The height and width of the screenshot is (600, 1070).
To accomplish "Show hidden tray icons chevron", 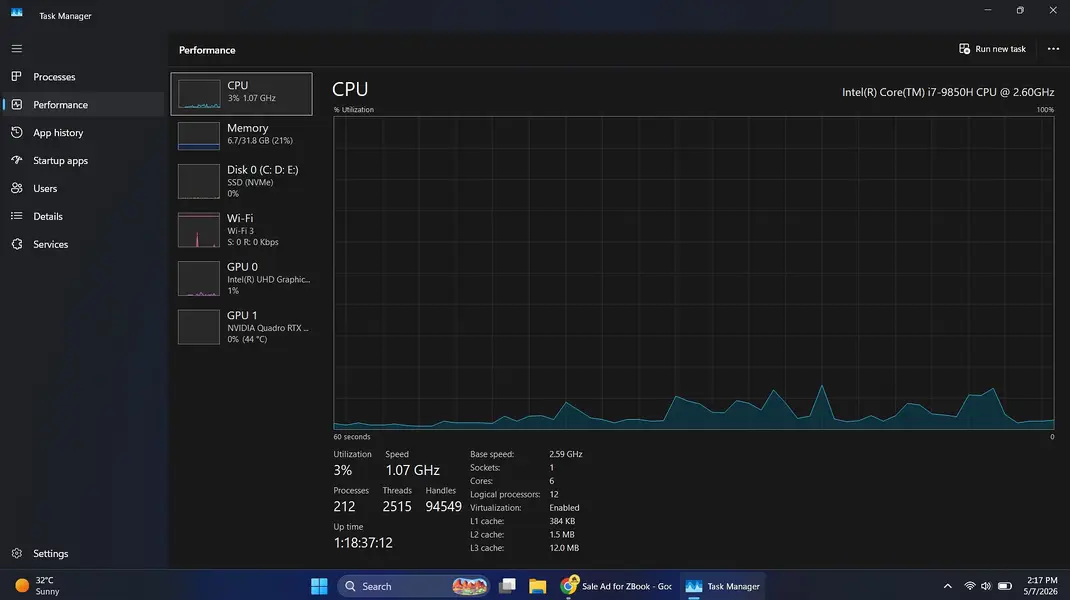I will [947, 586].
